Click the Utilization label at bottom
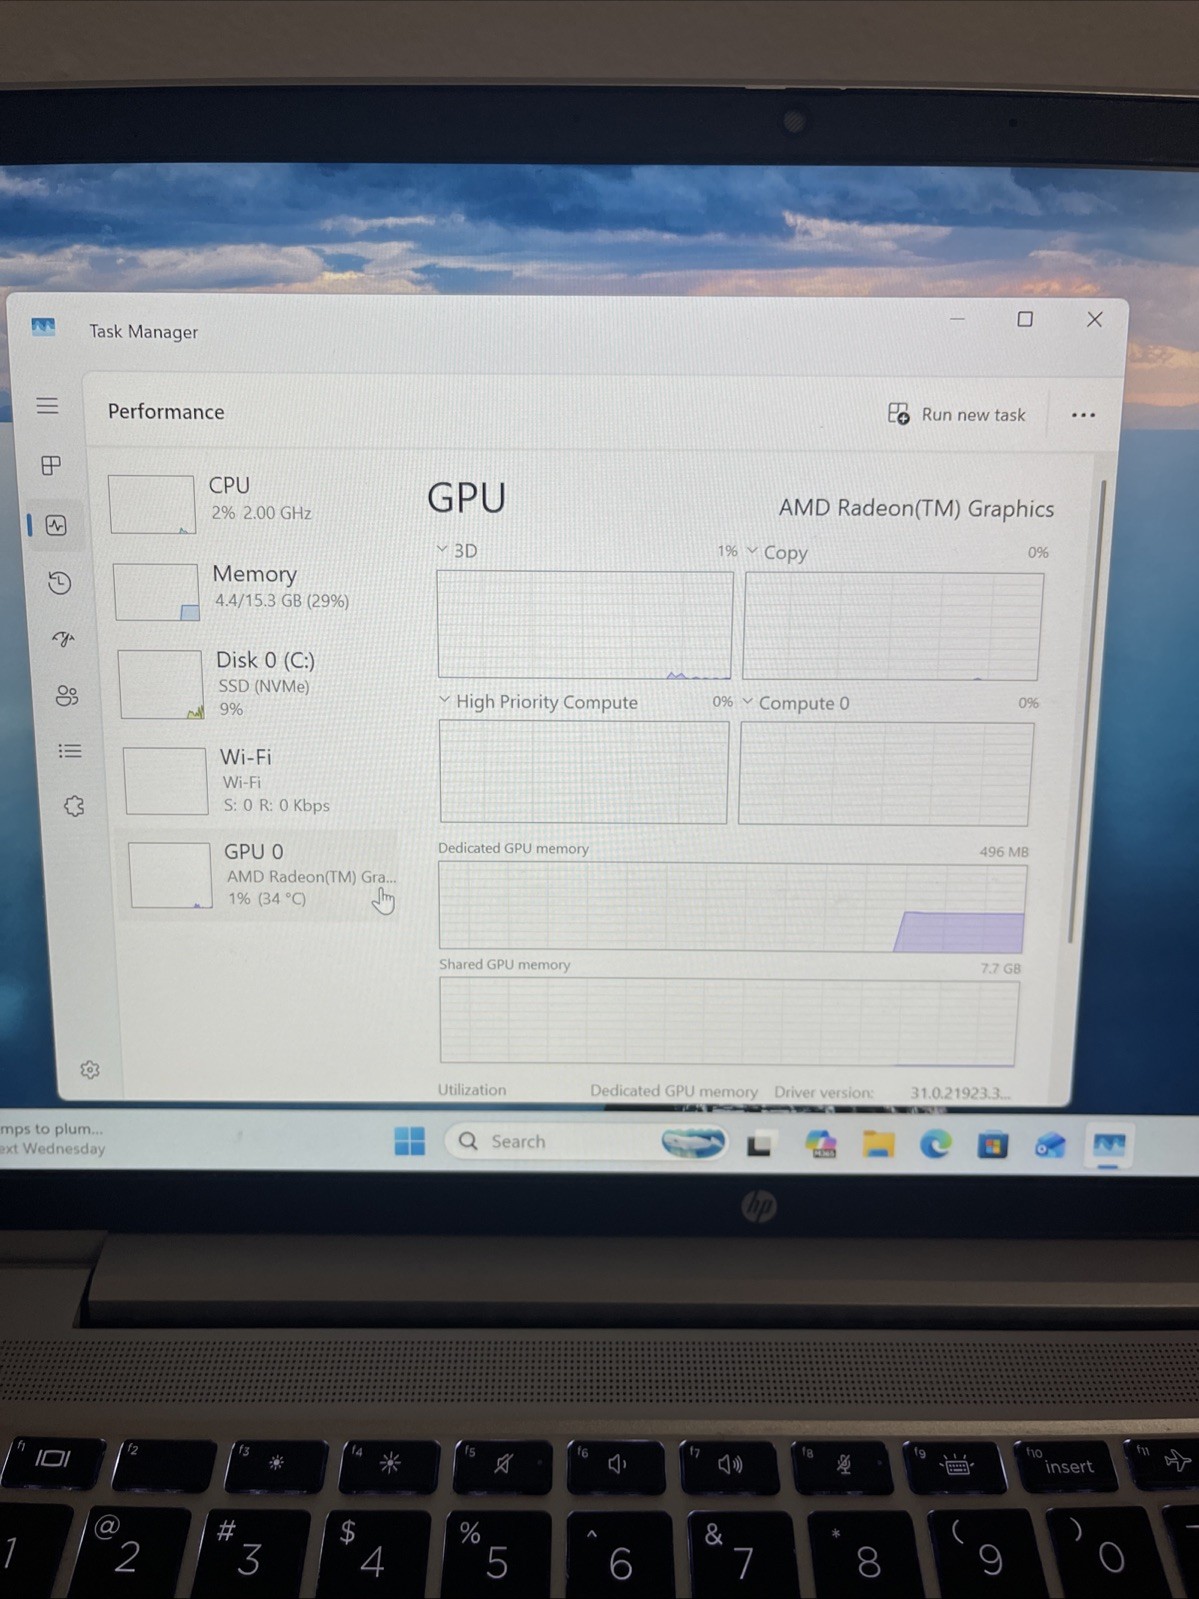 (472, 1090)
